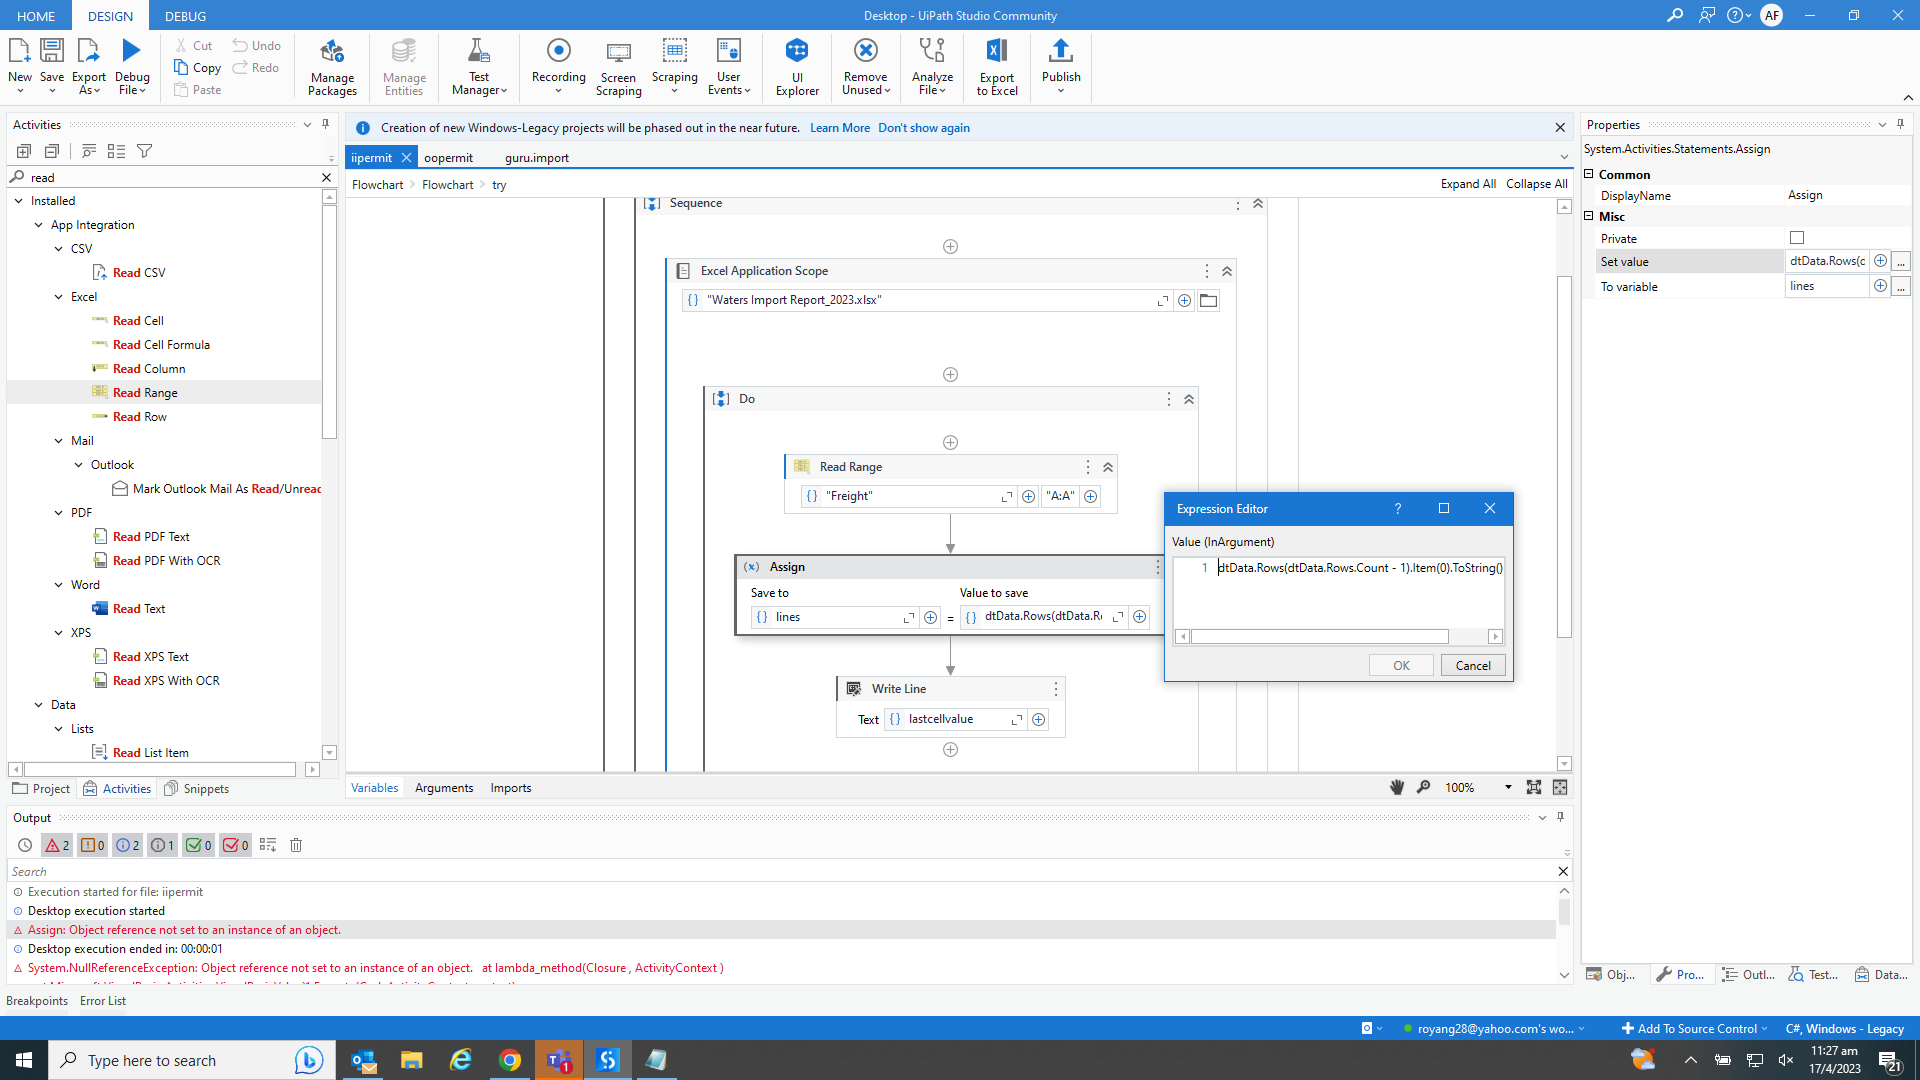
Task: Click OK in the Expression Editor
Action: [x=1401, y=666]
